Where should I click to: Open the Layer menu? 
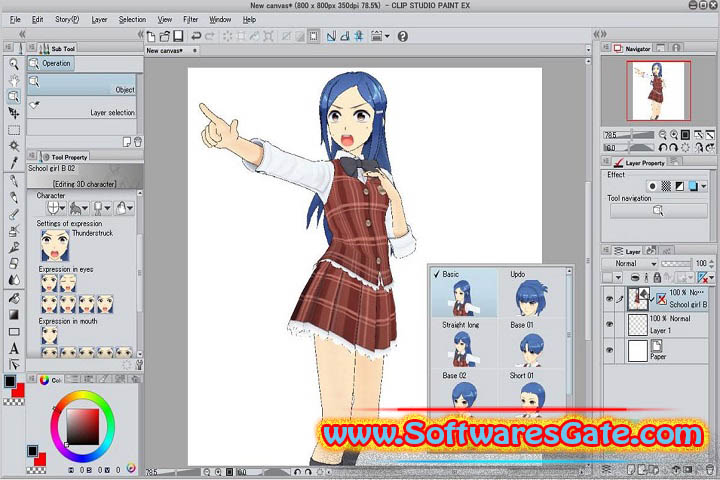coord(99,19)
